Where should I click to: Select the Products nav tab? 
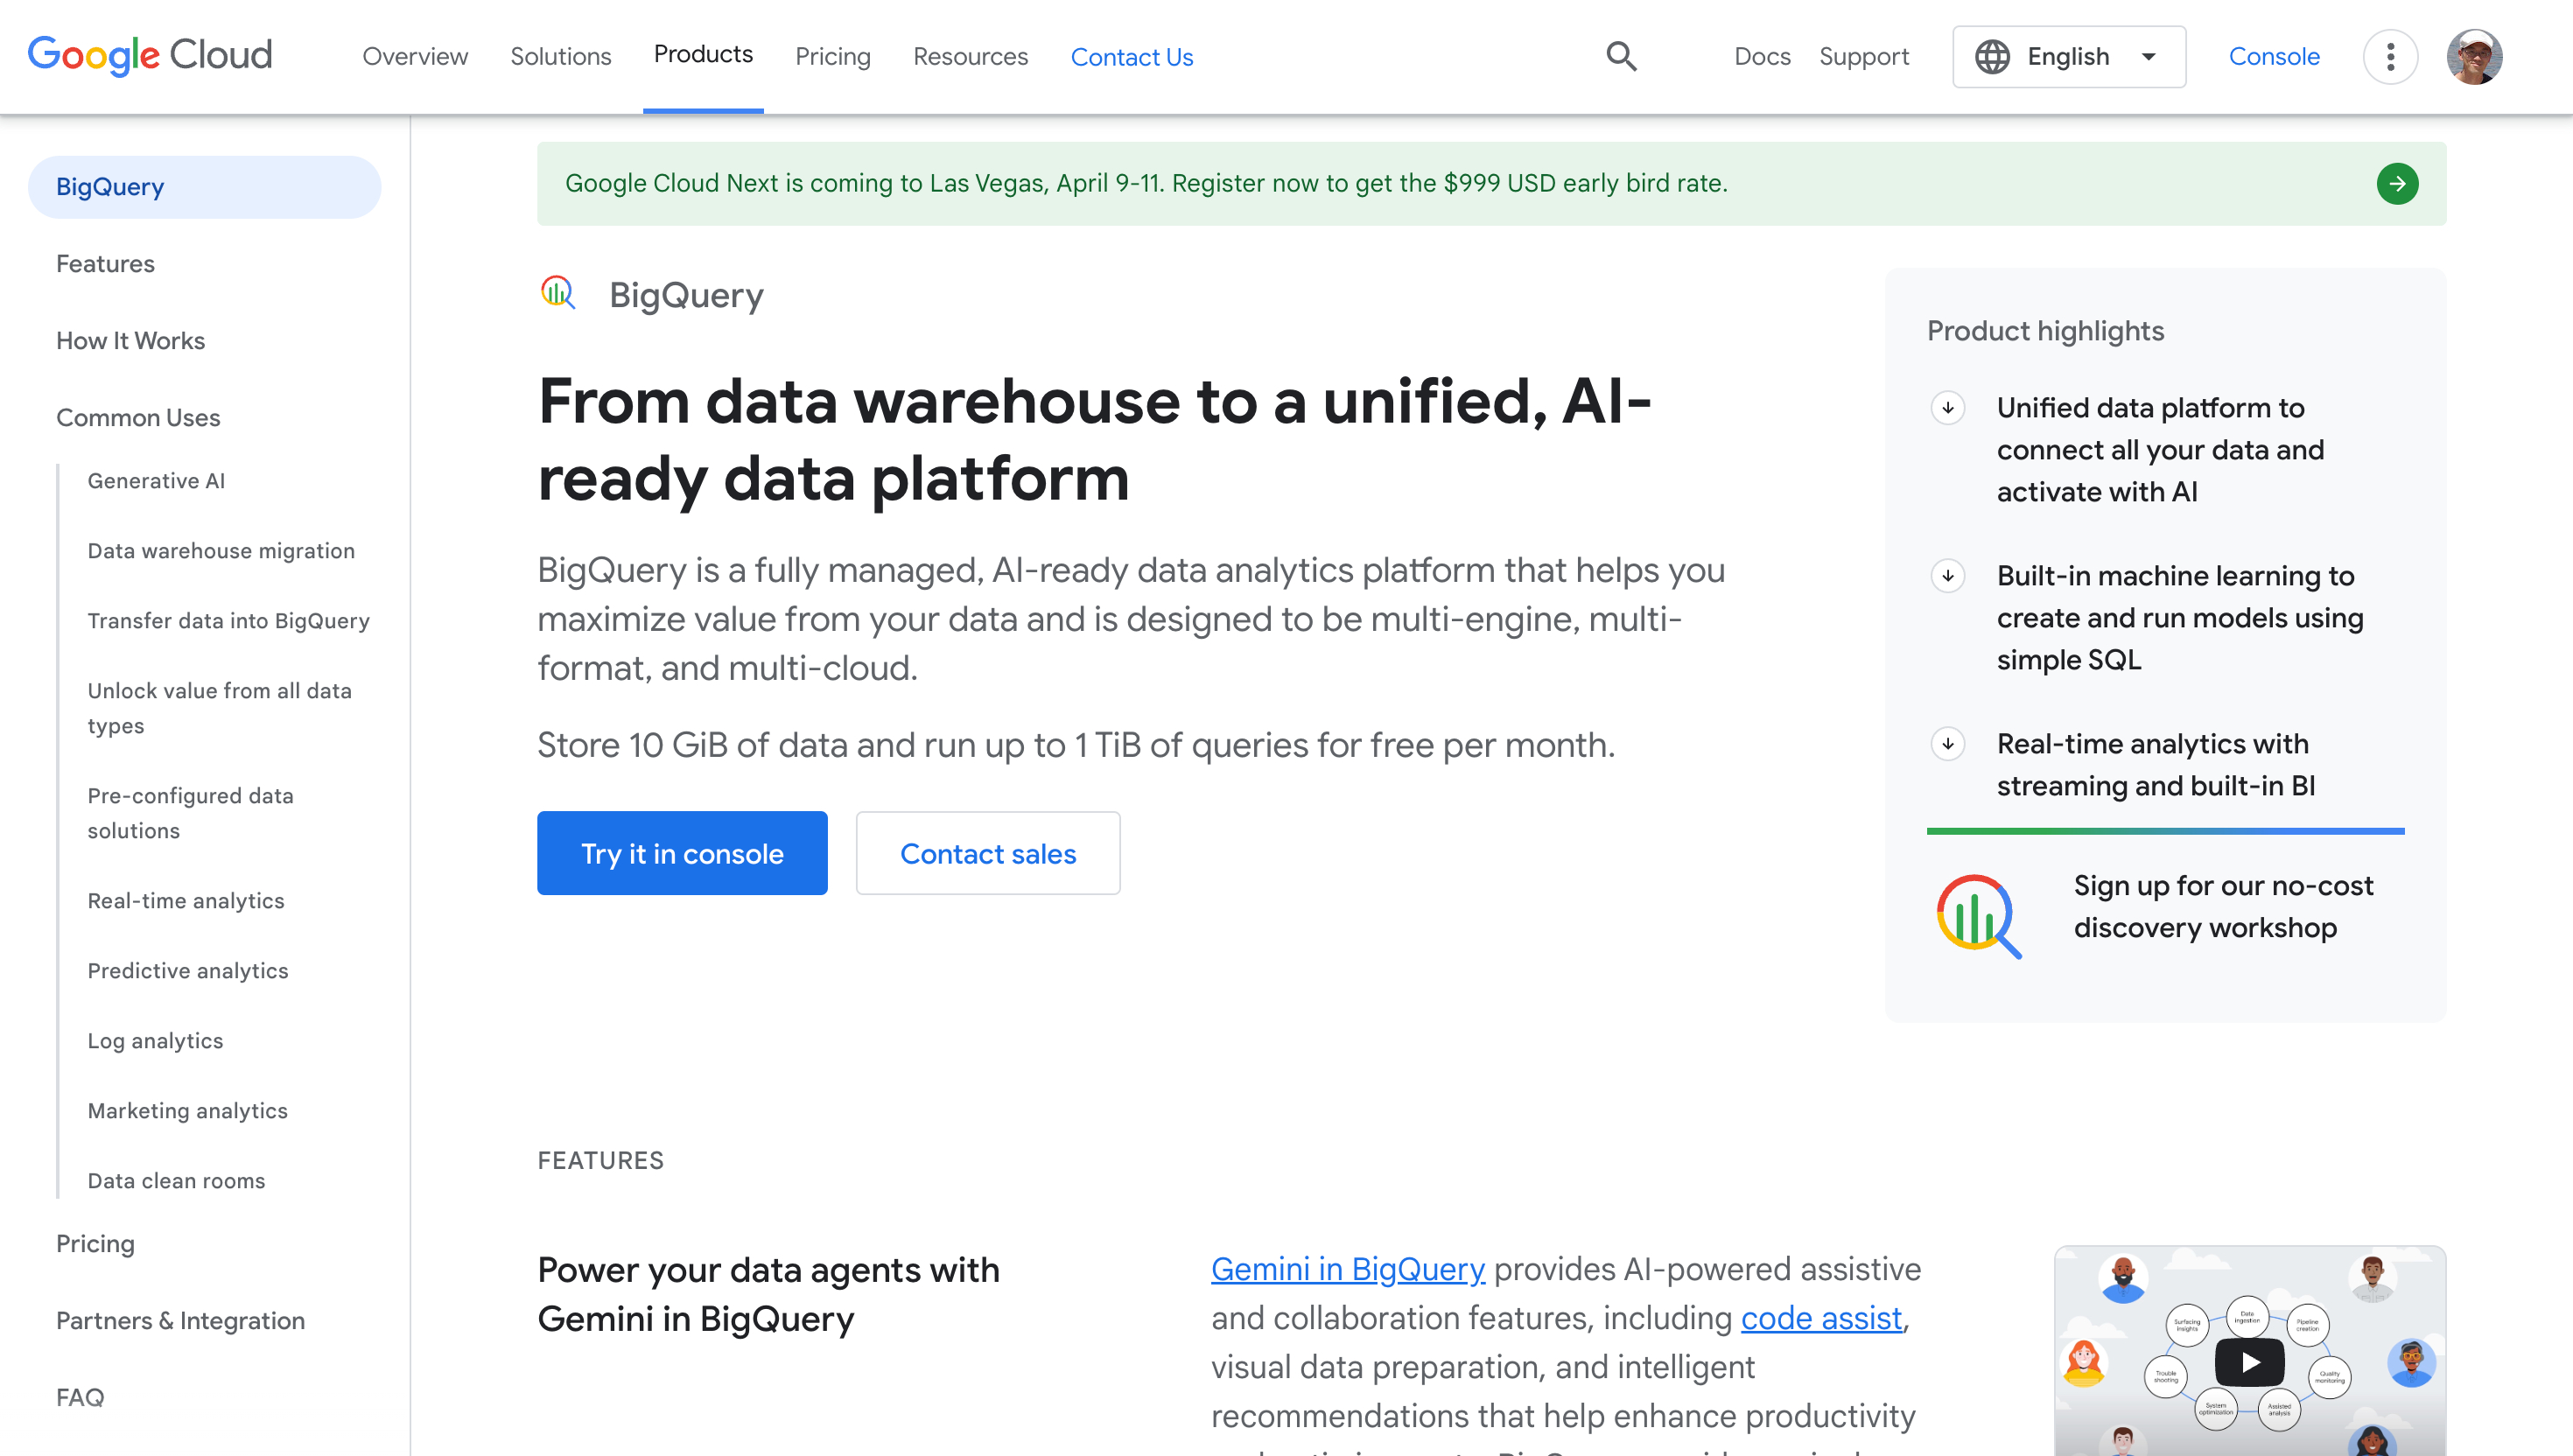[703, 55]
